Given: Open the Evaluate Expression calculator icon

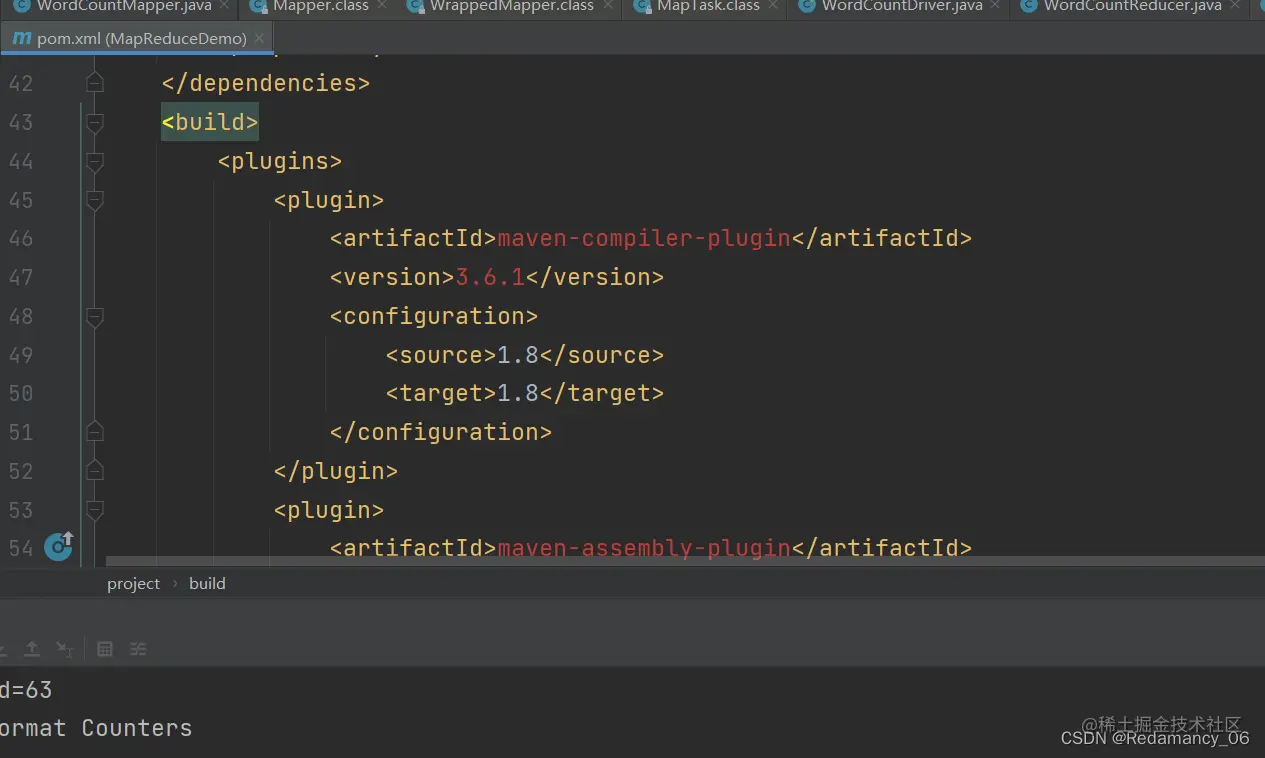Looking at the screenshot, I should [105, 649].
